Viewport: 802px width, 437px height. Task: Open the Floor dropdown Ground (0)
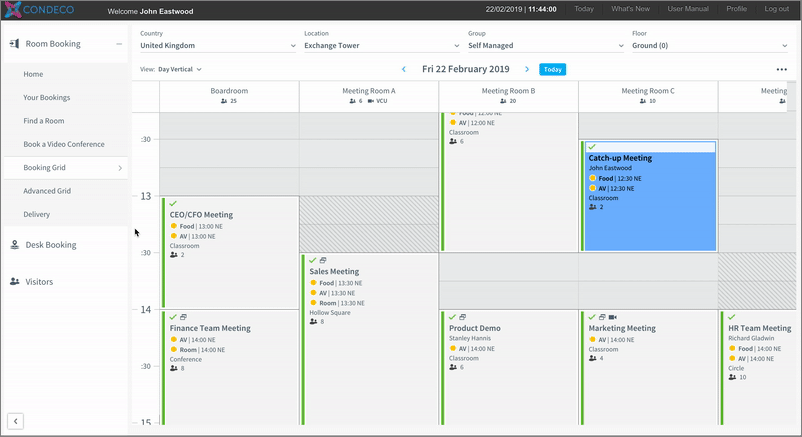coord(709,46)
